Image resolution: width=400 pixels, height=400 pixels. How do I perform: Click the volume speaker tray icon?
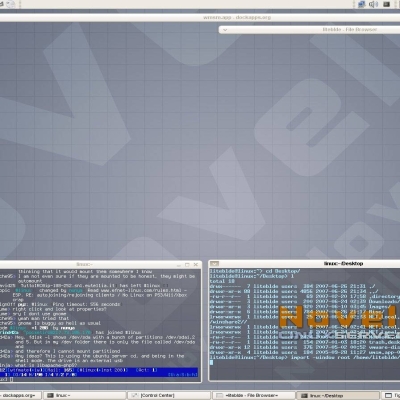(373, 4)
